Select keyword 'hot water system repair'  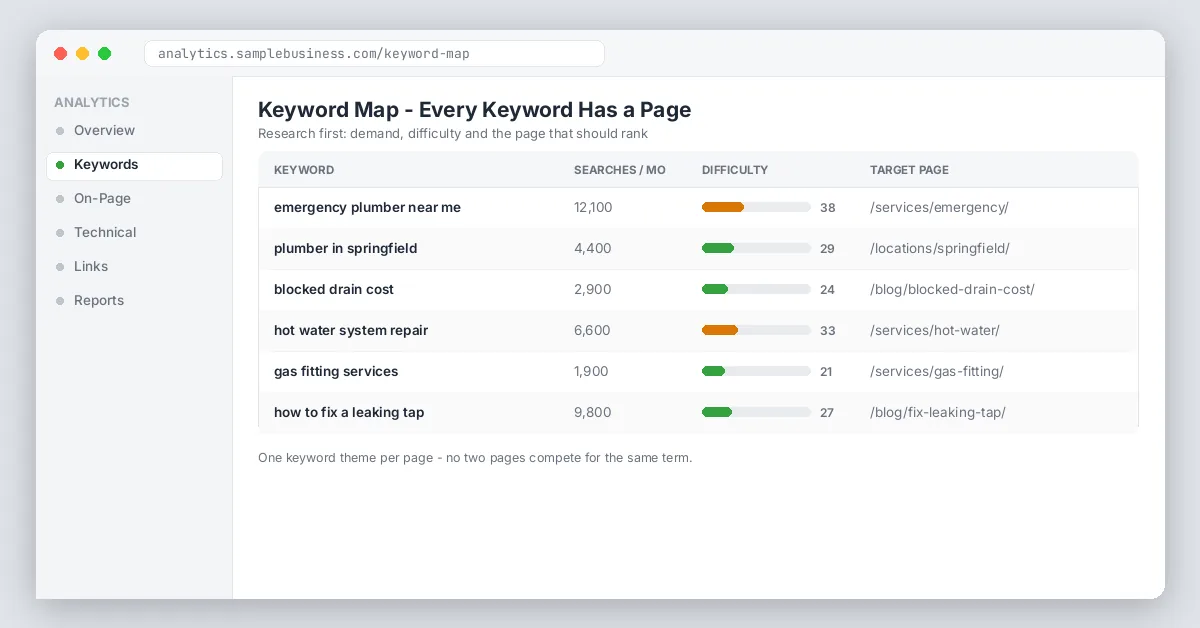coord(351,330)
